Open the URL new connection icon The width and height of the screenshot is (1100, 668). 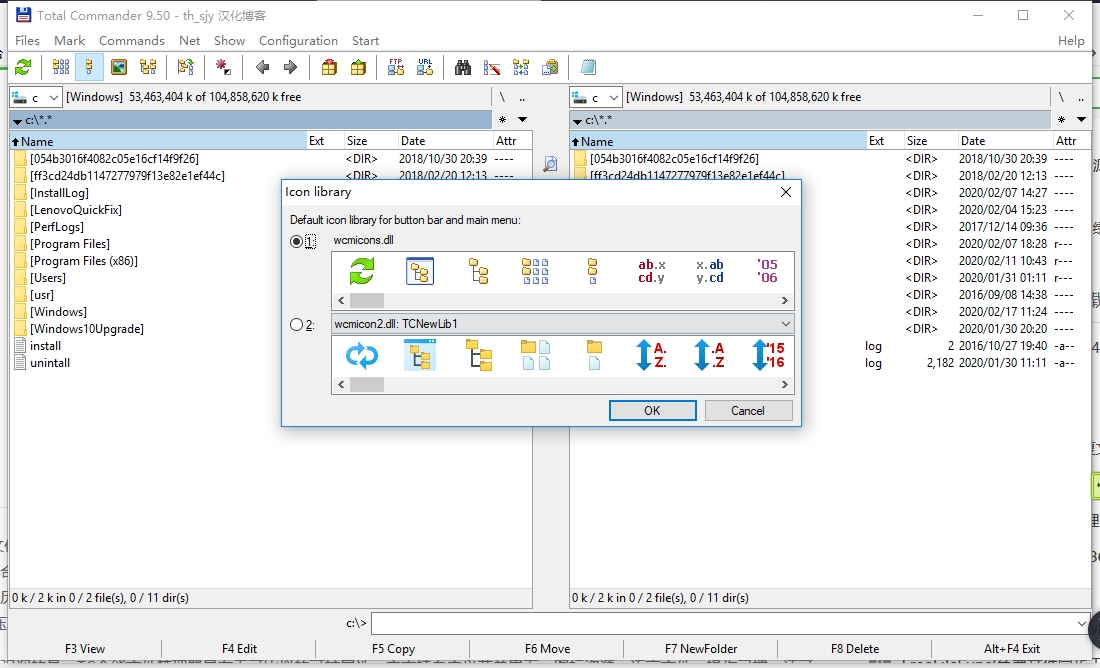coord(425,67)
